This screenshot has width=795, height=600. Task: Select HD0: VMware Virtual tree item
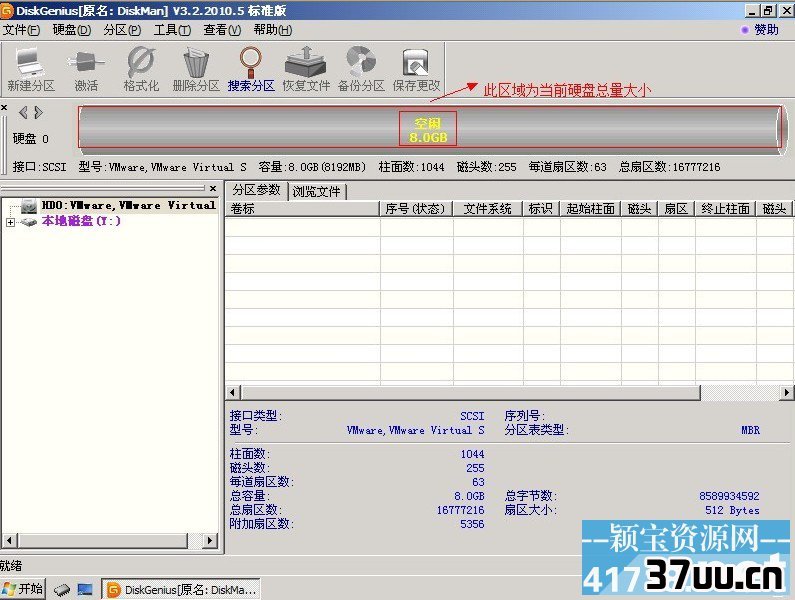[129, 205]
